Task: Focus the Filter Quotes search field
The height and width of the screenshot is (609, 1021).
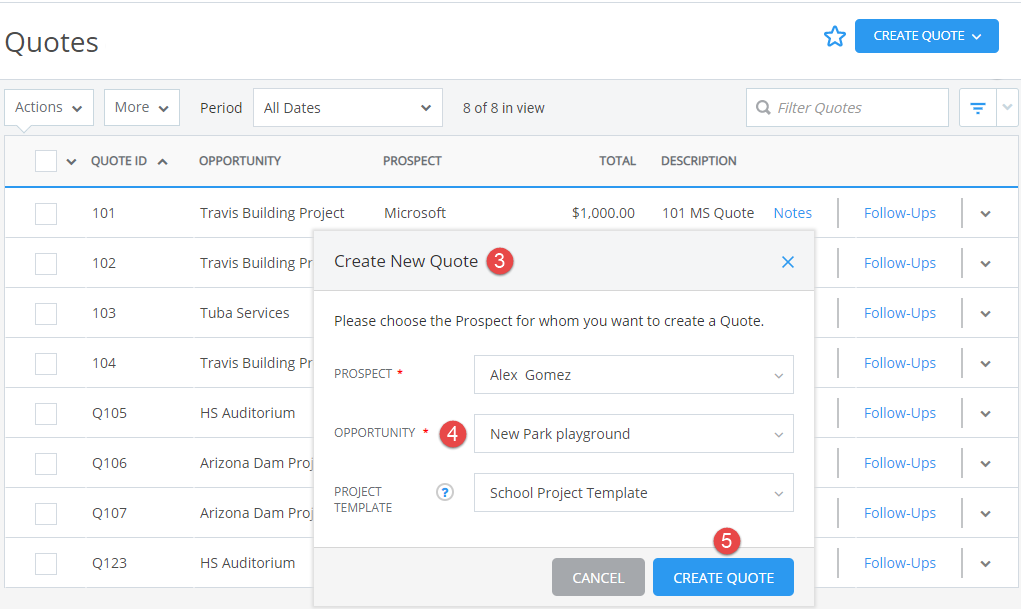Action: pyautogui.click(x=847, y=107)
